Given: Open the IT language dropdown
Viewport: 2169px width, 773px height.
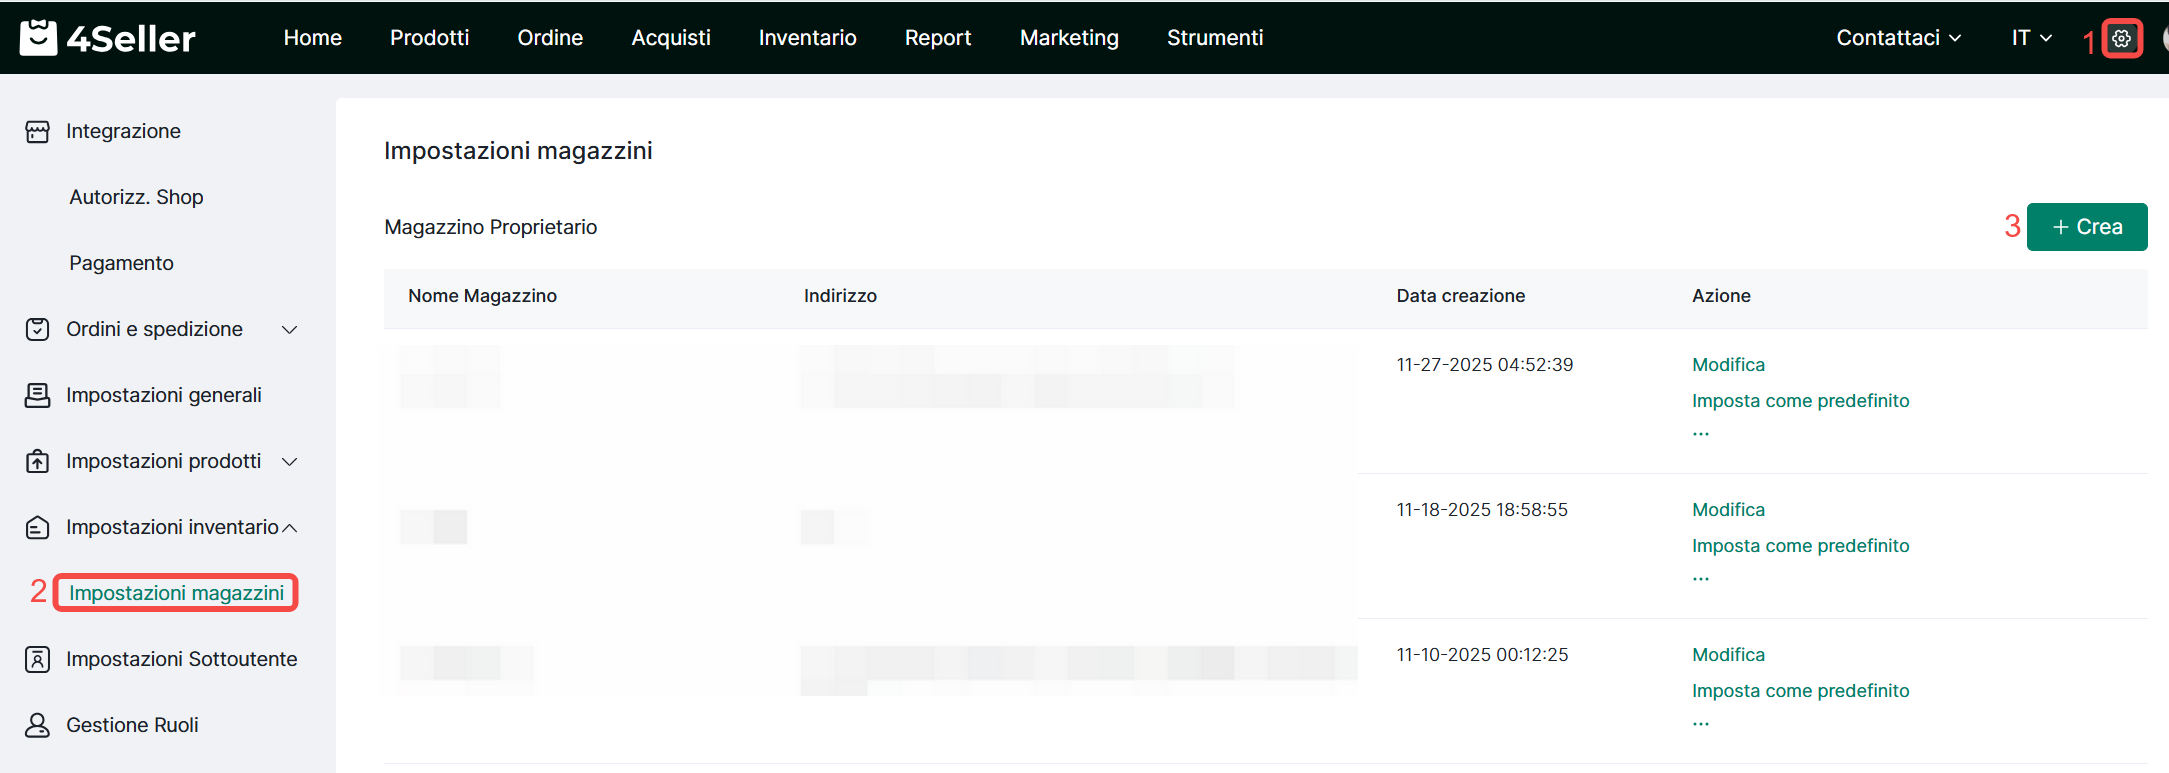Looking at the screenshot, I should 2031,38.
